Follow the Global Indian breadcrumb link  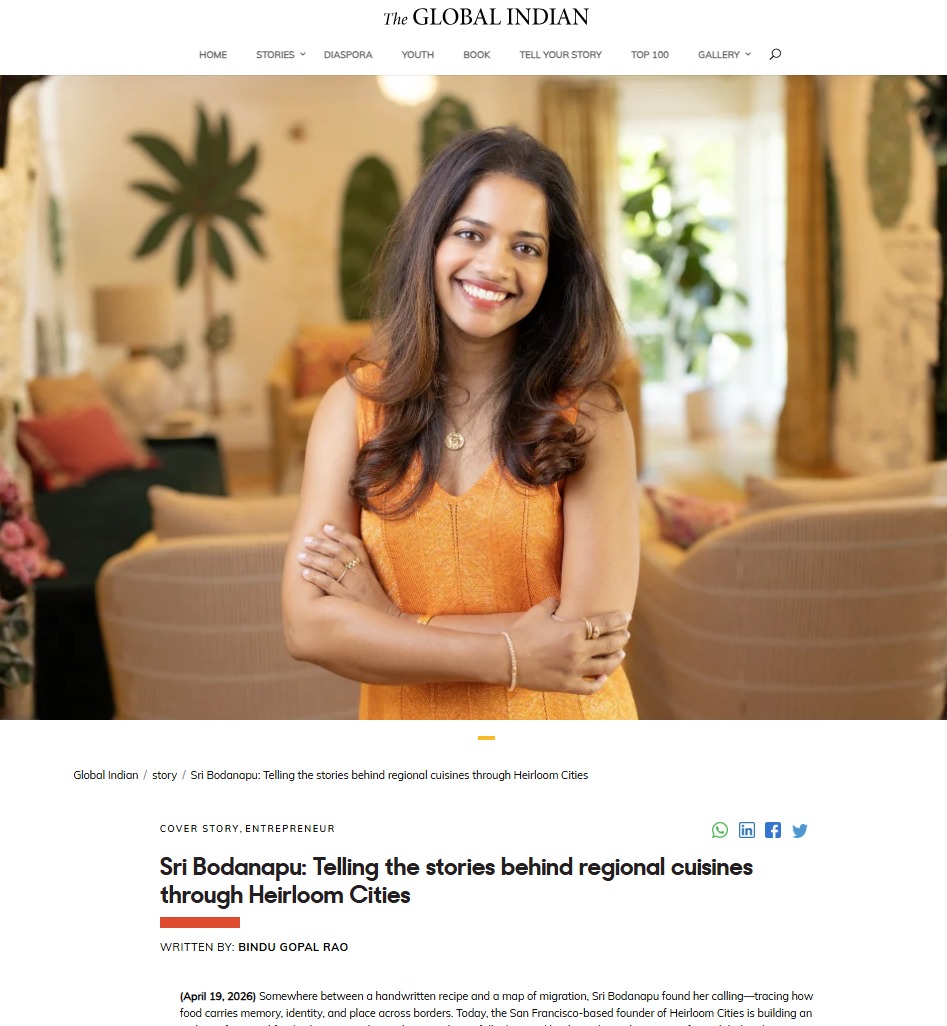(x=105, y=775)
